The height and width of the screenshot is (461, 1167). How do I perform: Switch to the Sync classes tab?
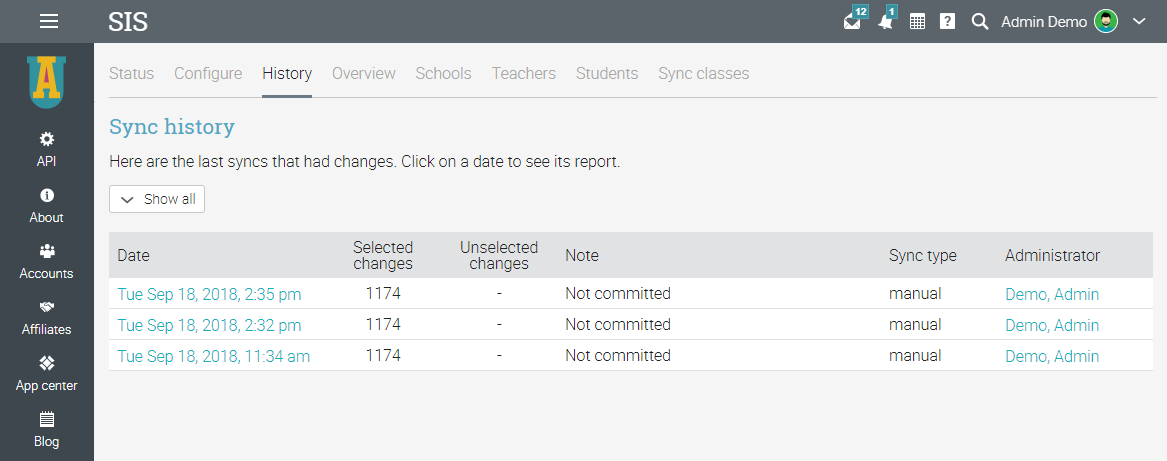pos(703,73)
